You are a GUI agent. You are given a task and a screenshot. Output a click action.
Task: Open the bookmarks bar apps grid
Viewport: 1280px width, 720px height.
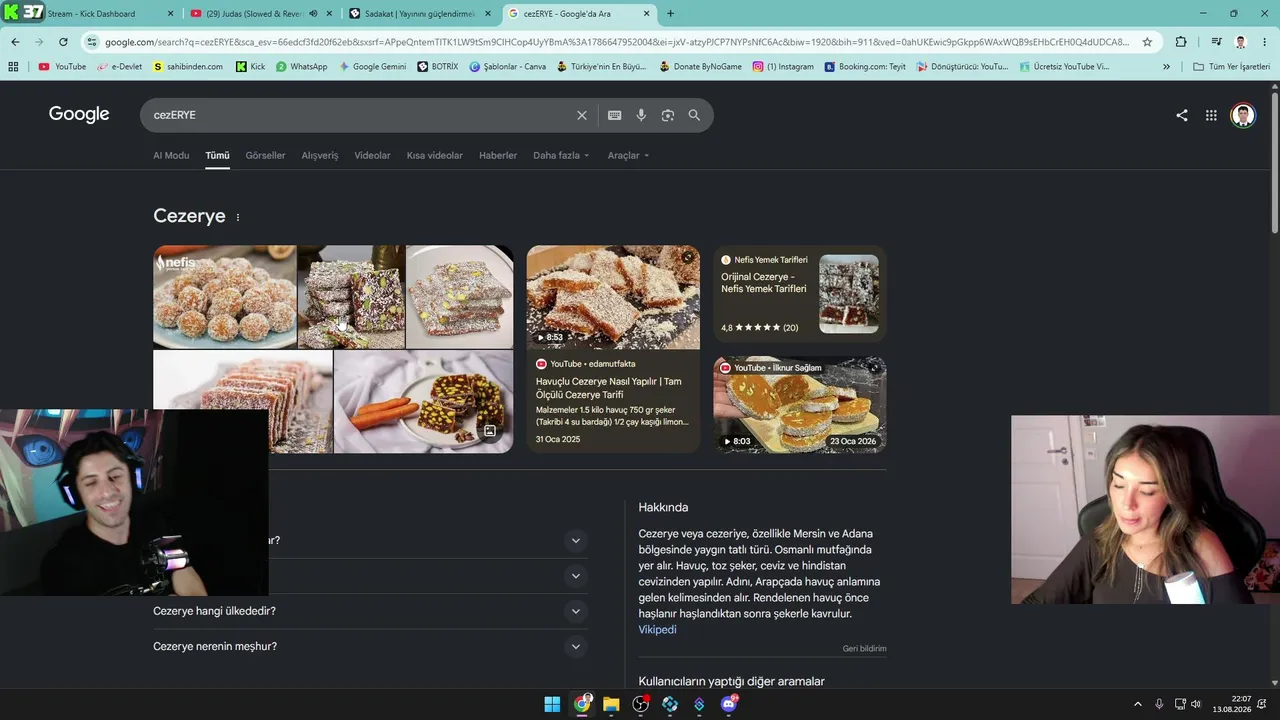13,67
